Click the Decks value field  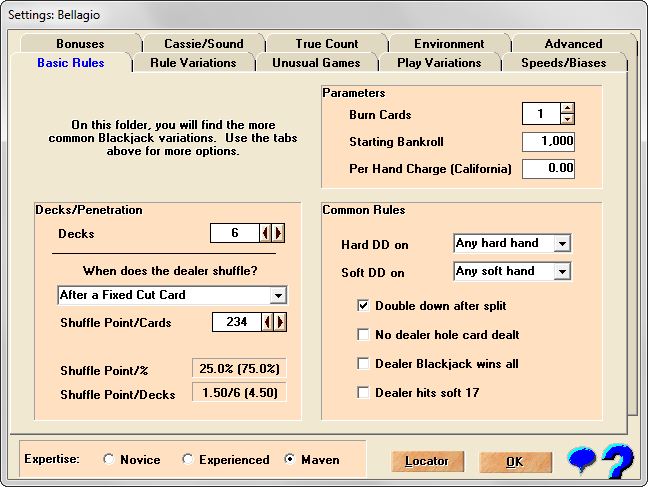click(235, 233)
